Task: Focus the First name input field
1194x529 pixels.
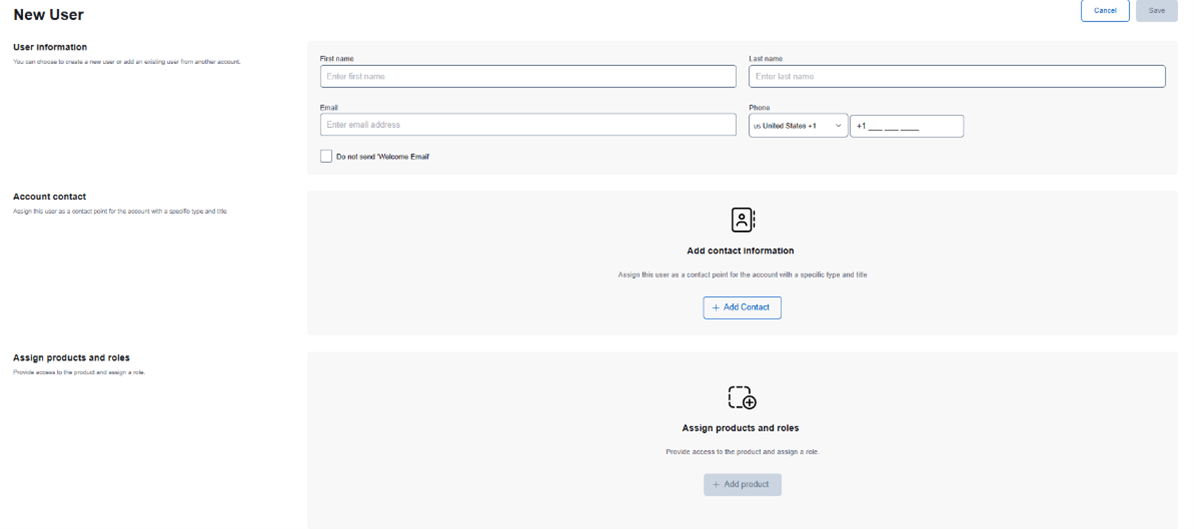Action: [528, 77]
